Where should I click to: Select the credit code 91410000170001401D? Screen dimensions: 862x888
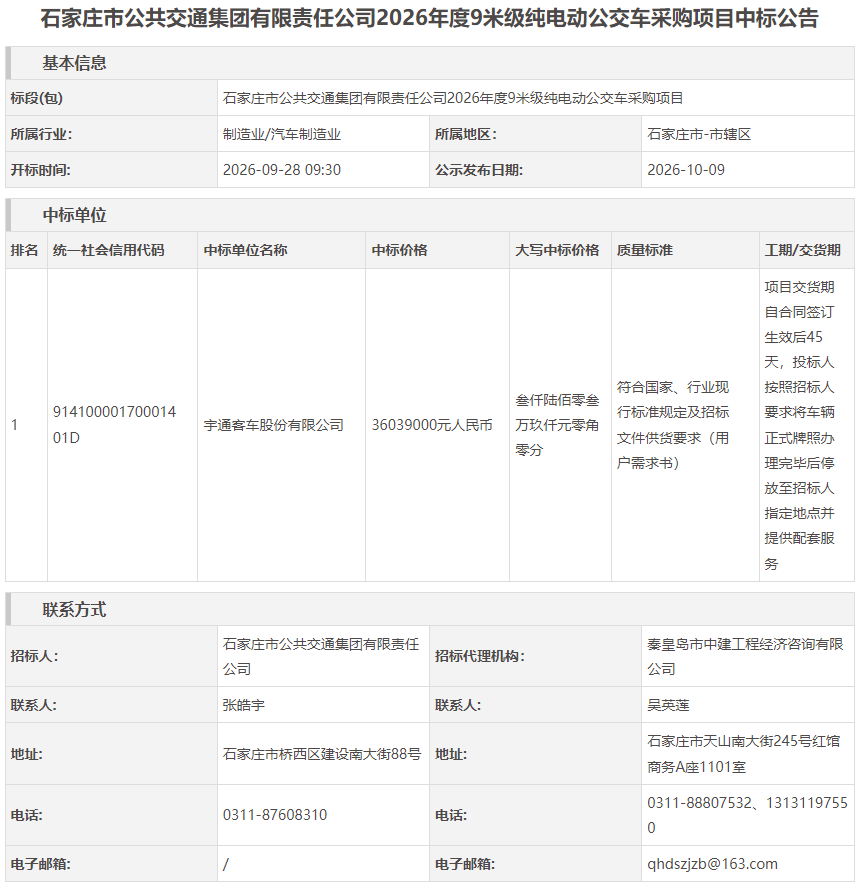pyautogui.click(x=114, y=425)
